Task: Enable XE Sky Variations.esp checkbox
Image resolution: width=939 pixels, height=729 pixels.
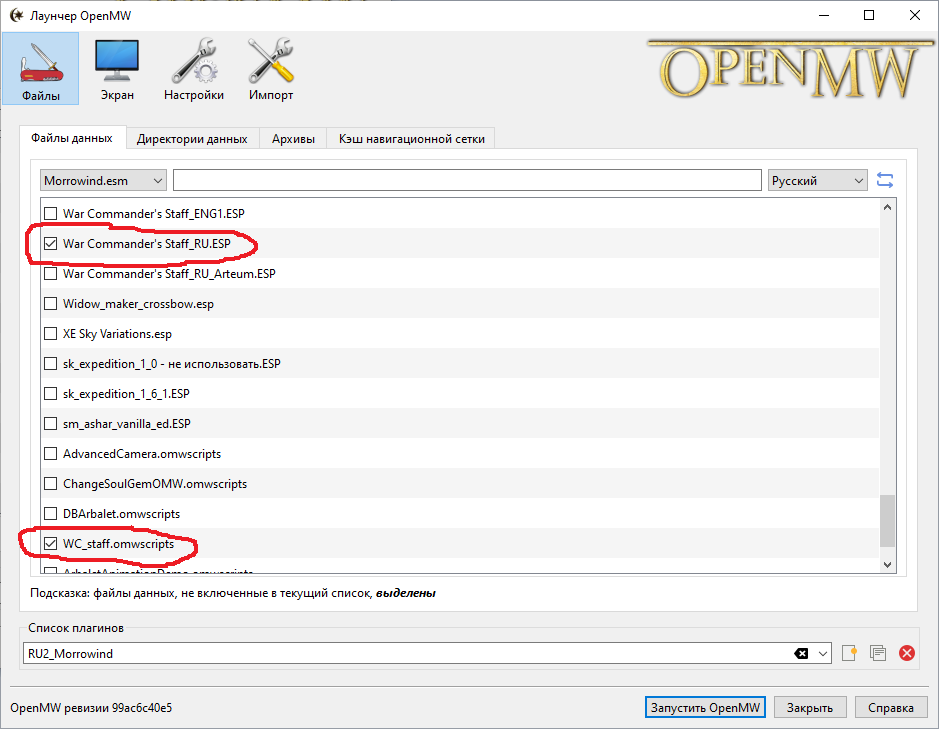Action: tap(51, 334)
